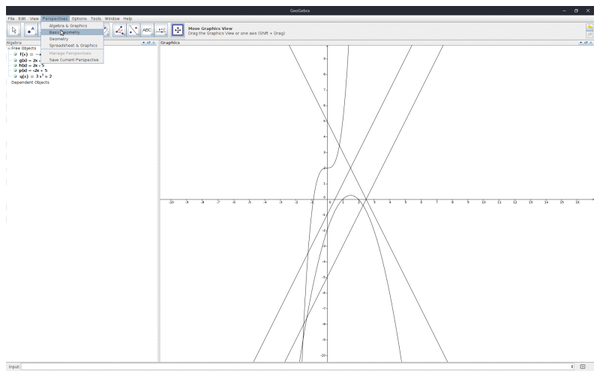
Task: Toggle visibility bullet of function f(x)
Action: [x=16, y=54]
